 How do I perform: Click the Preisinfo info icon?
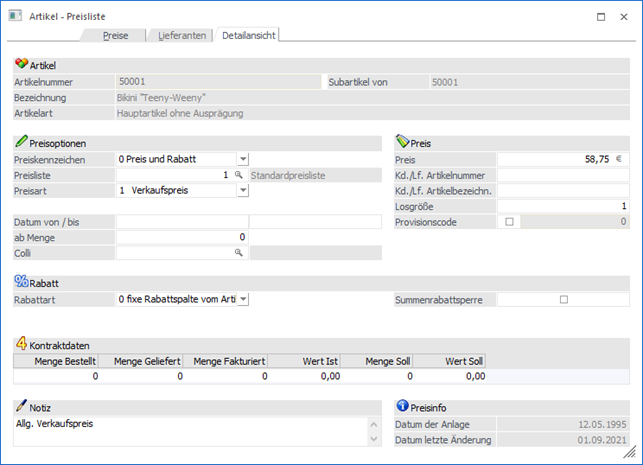403,407
